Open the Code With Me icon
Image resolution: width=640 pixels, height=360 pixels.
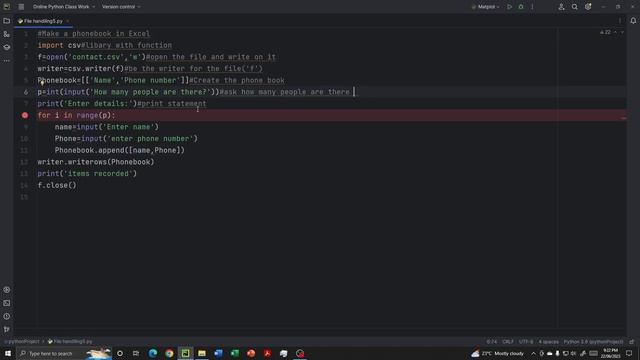tap(561, 7)
